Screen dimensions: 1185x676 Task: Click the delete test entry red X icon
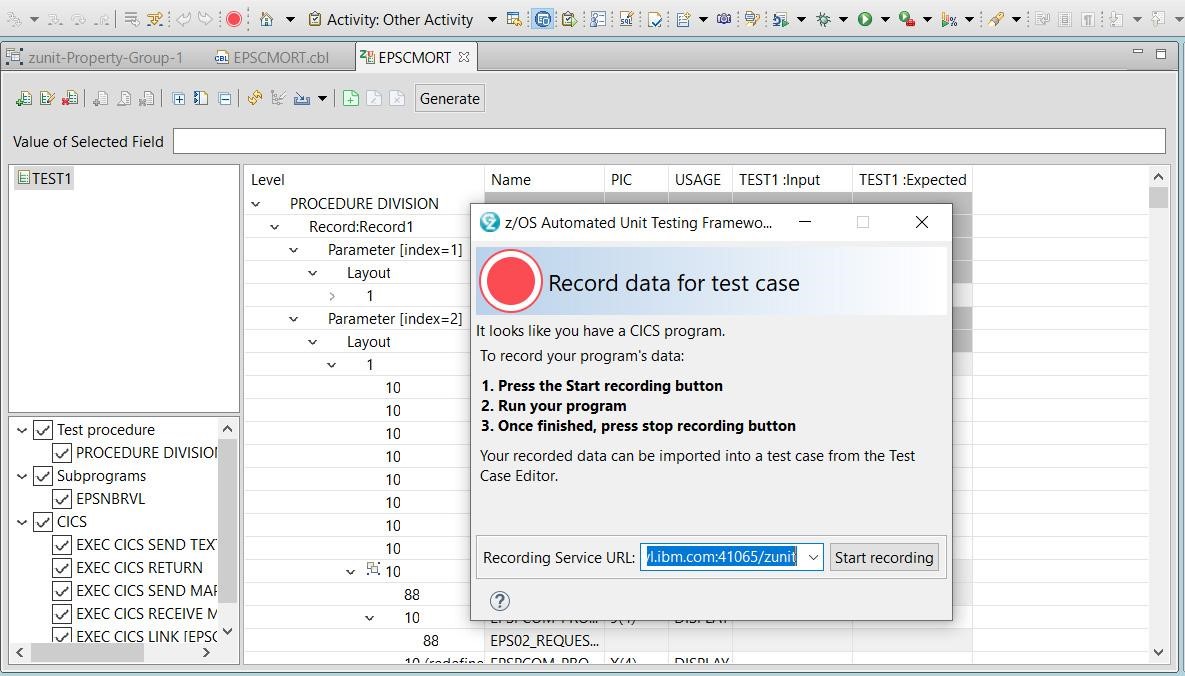[70, 98]
